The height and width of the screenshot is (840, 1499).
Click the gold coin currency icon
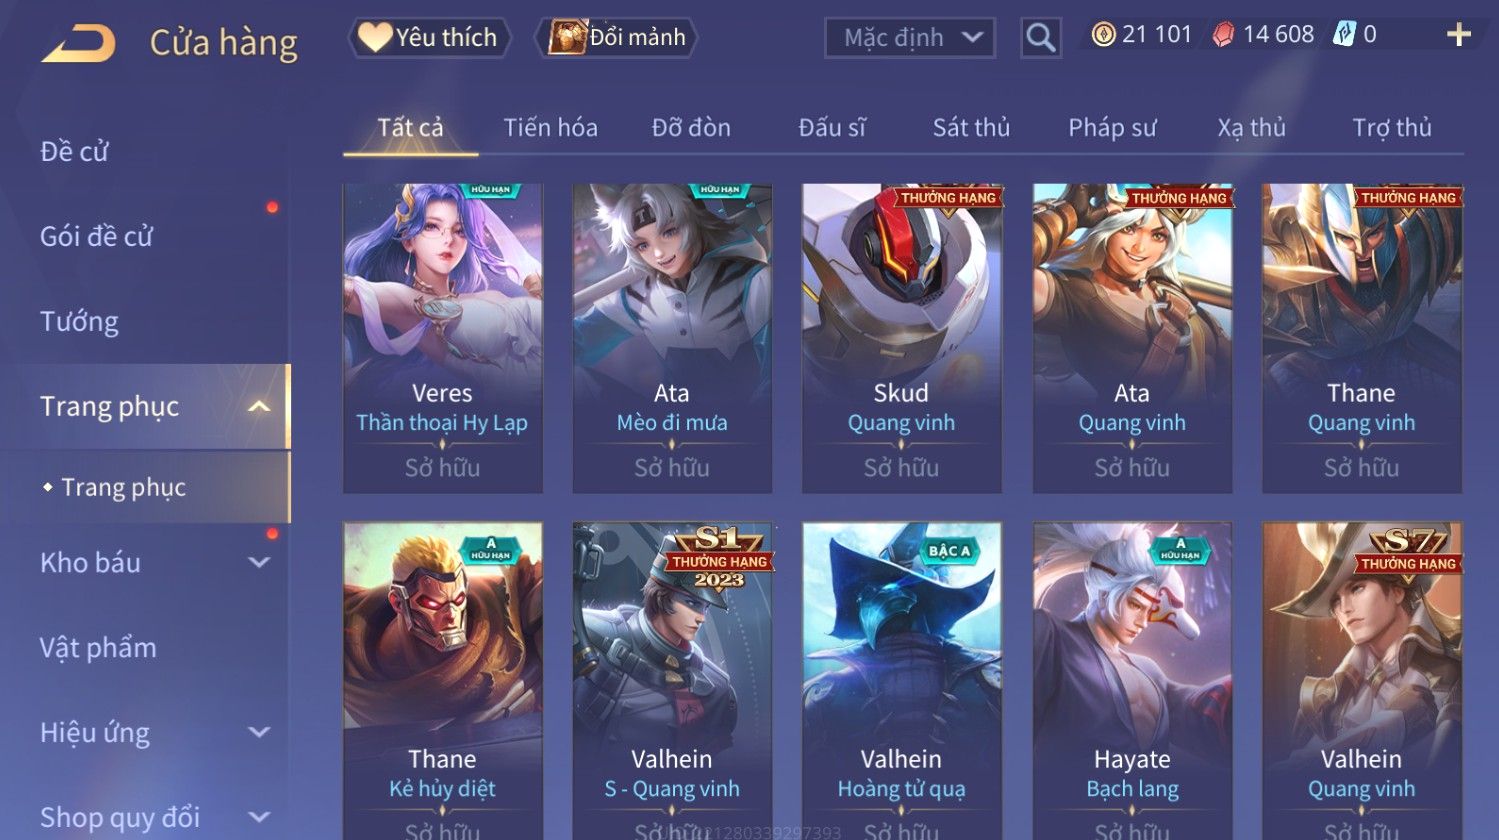pos(1103,35)
